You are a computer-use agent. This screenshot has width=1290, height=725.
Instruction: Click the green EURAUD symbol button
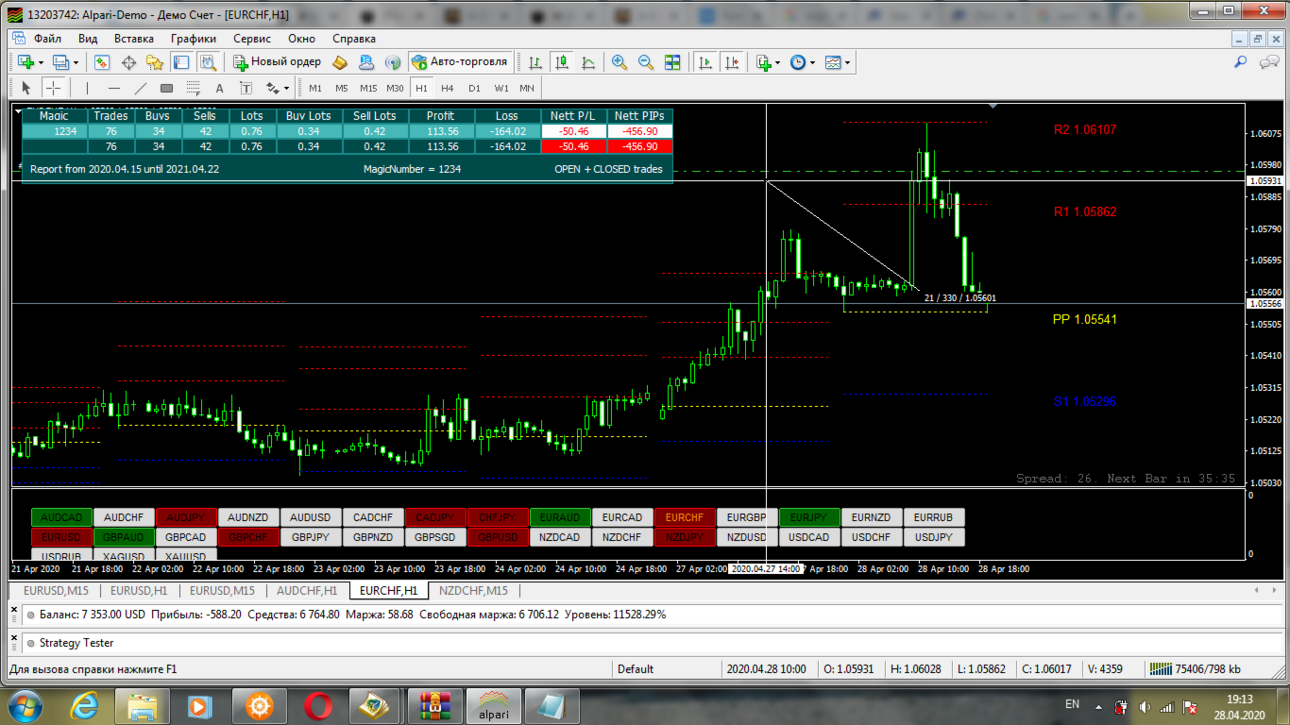[560, 518]
